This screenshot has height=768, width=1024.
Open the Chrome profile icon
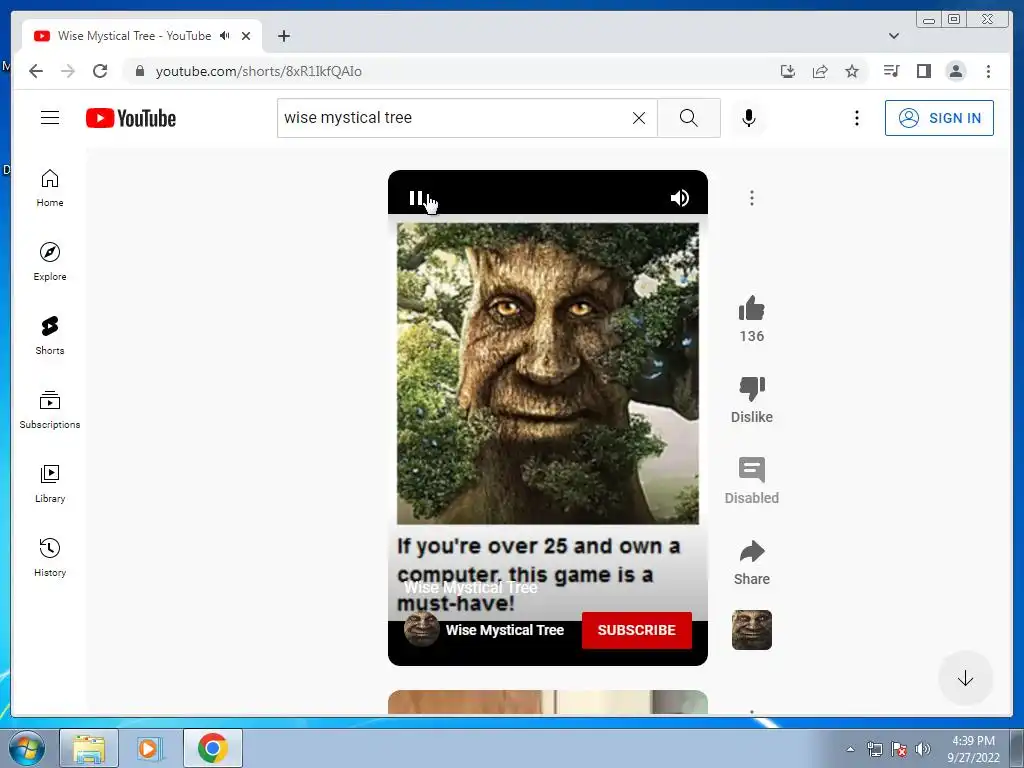[955, 71]
